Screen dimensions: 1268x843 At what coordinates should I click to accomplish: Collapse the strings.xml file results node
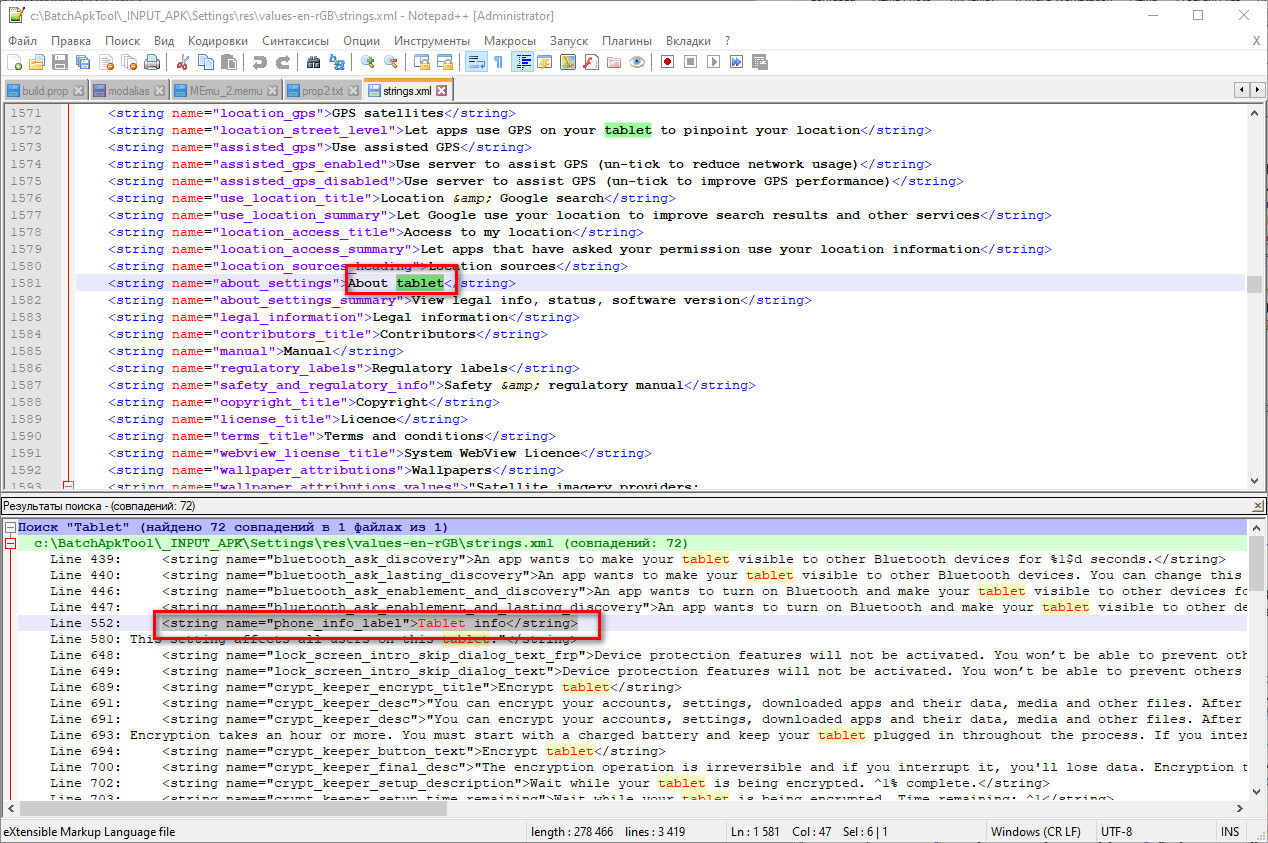[x=10, y=543]
